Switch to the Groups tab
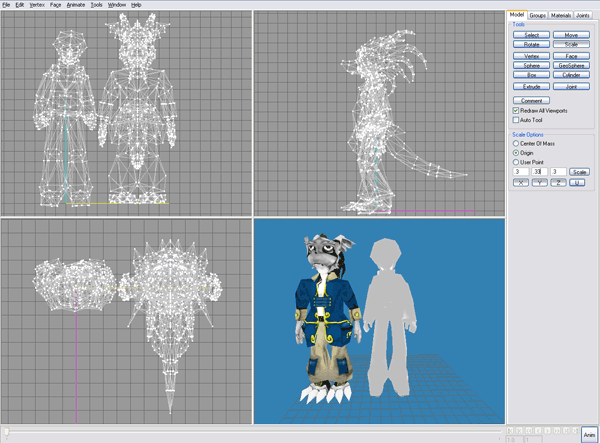This screenshot has width=600, height=443. (x=538, y=15)
